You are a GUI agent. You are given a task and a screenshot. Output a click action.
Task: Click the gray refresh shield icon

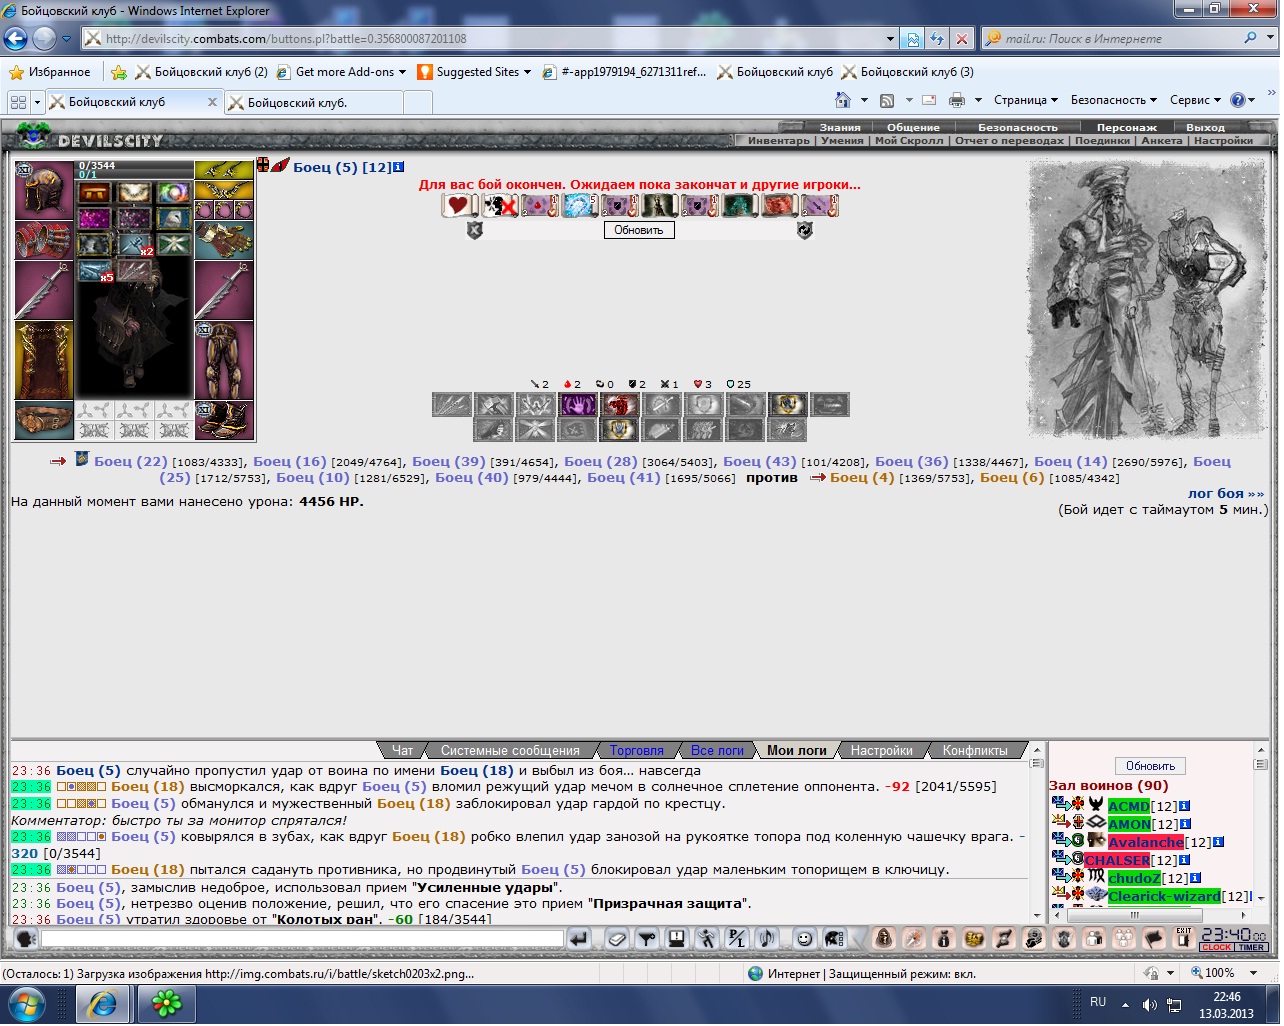click(804, 230)
